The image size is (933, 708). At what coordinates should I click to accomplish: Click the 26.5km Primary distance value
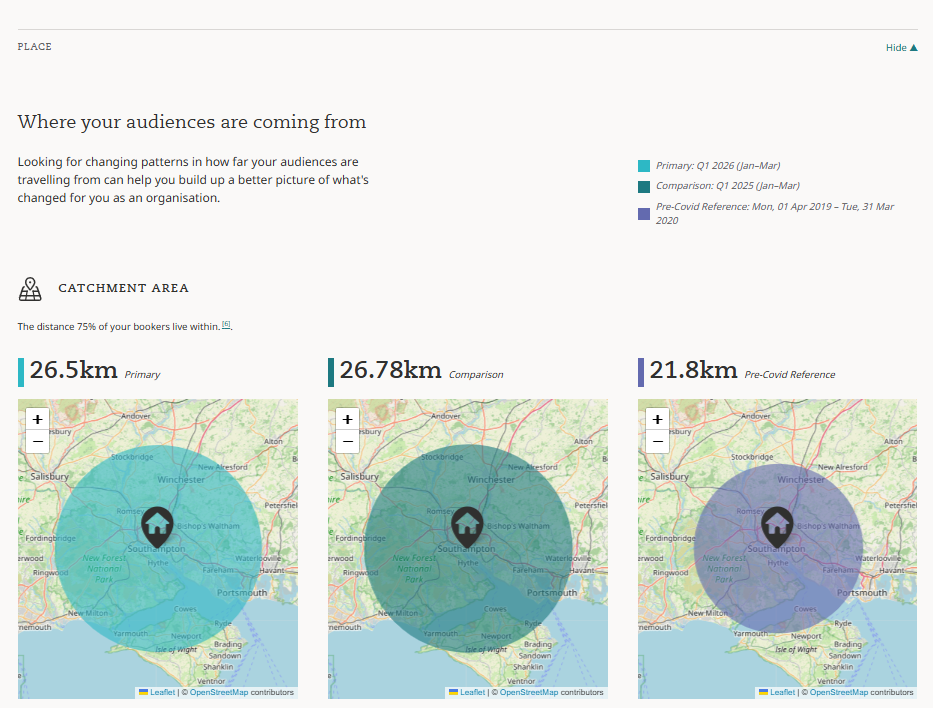pyautogui.click(x=74, y=370)
